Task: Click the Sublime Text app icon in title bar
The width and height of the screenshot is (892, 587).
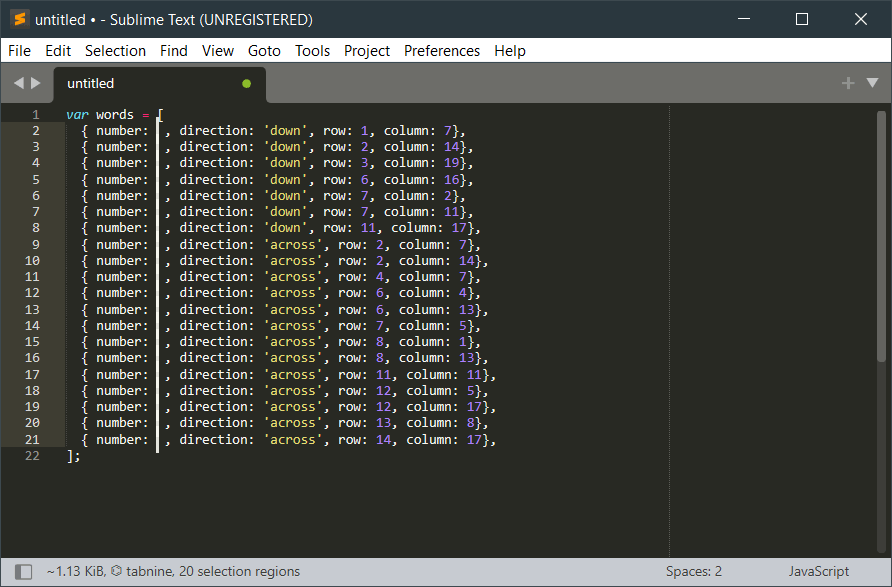Action: [20, 19]
